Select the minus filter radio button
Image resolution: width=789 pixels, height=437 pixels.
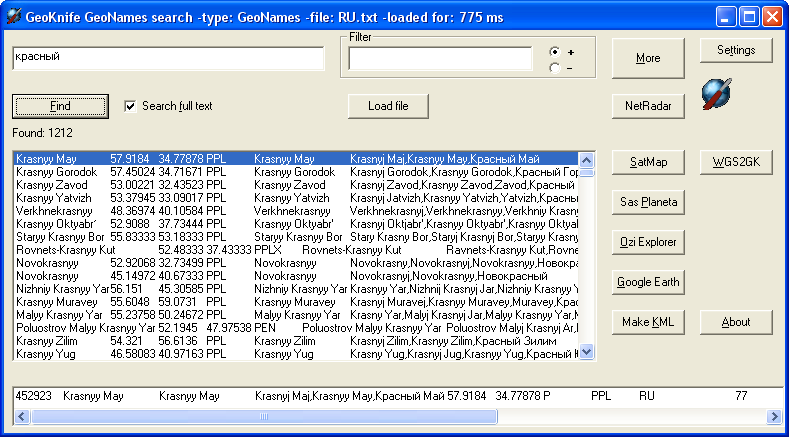(x=555, y=68)
